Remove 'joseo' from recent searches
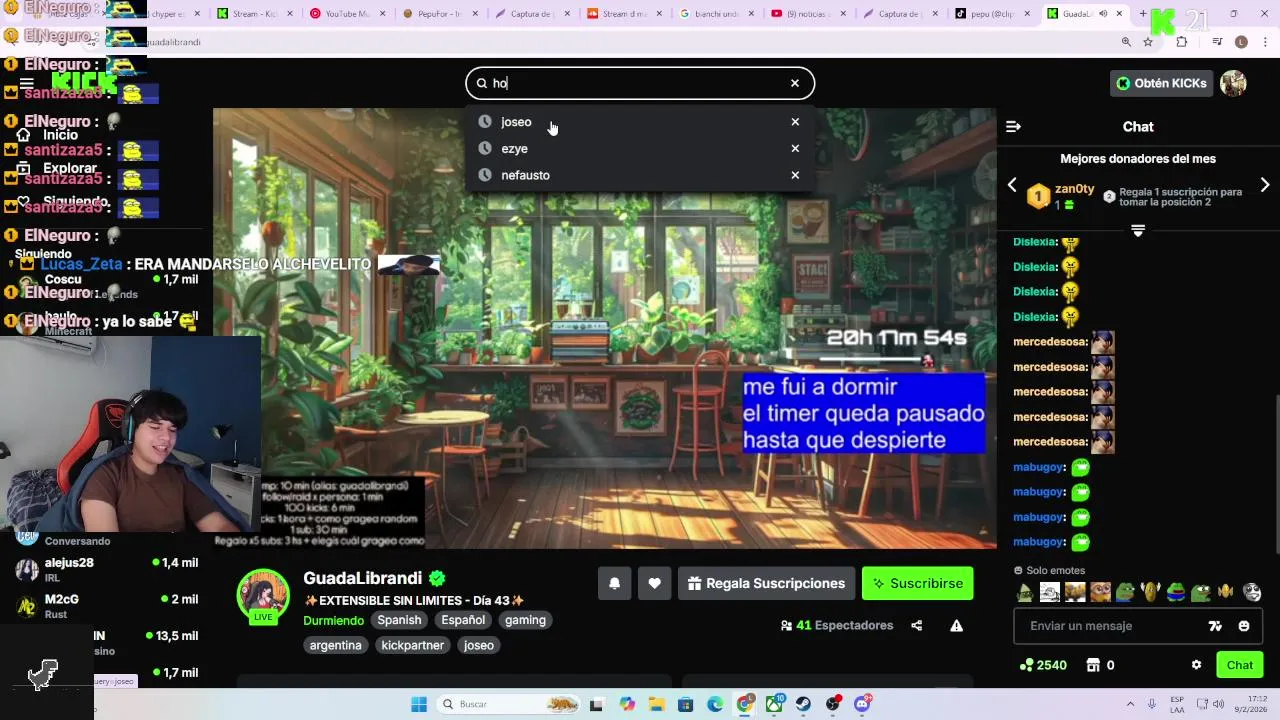The width and height of the screenshot is (1280, 720). click(795, 122)
